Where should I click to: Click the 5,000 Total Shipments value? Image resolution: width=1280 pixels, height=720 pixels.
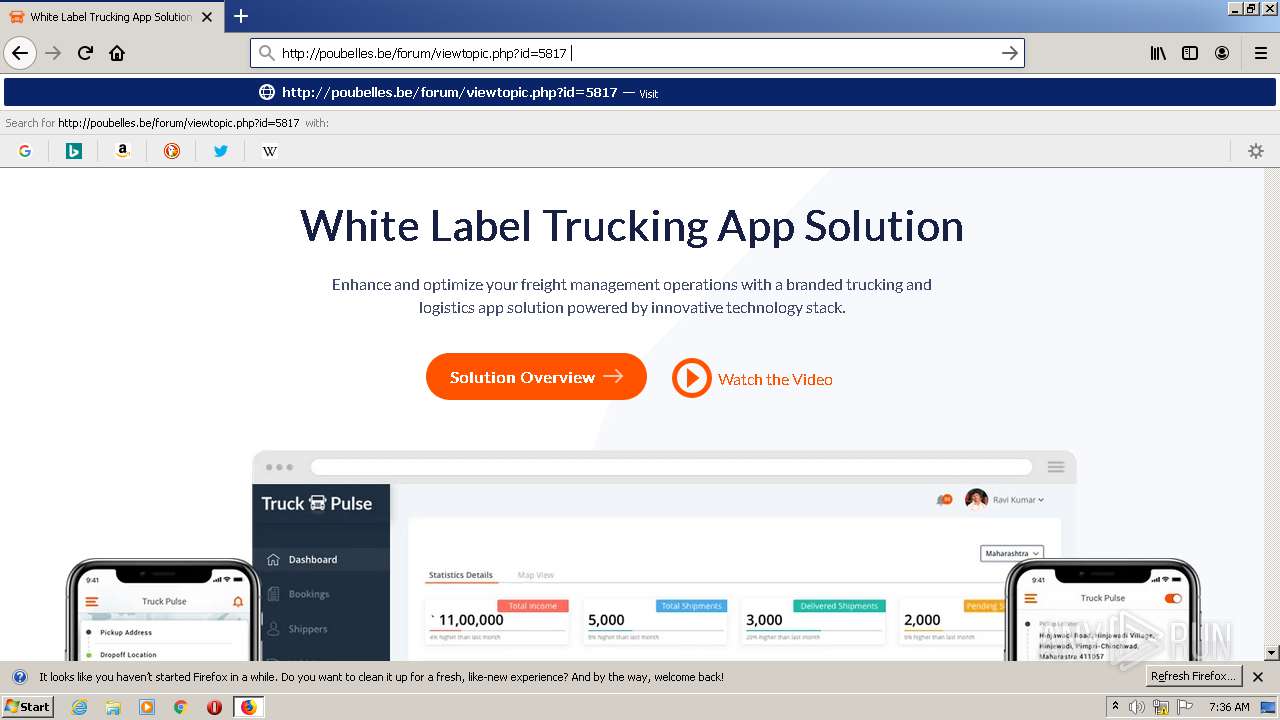tap(606, 620)
